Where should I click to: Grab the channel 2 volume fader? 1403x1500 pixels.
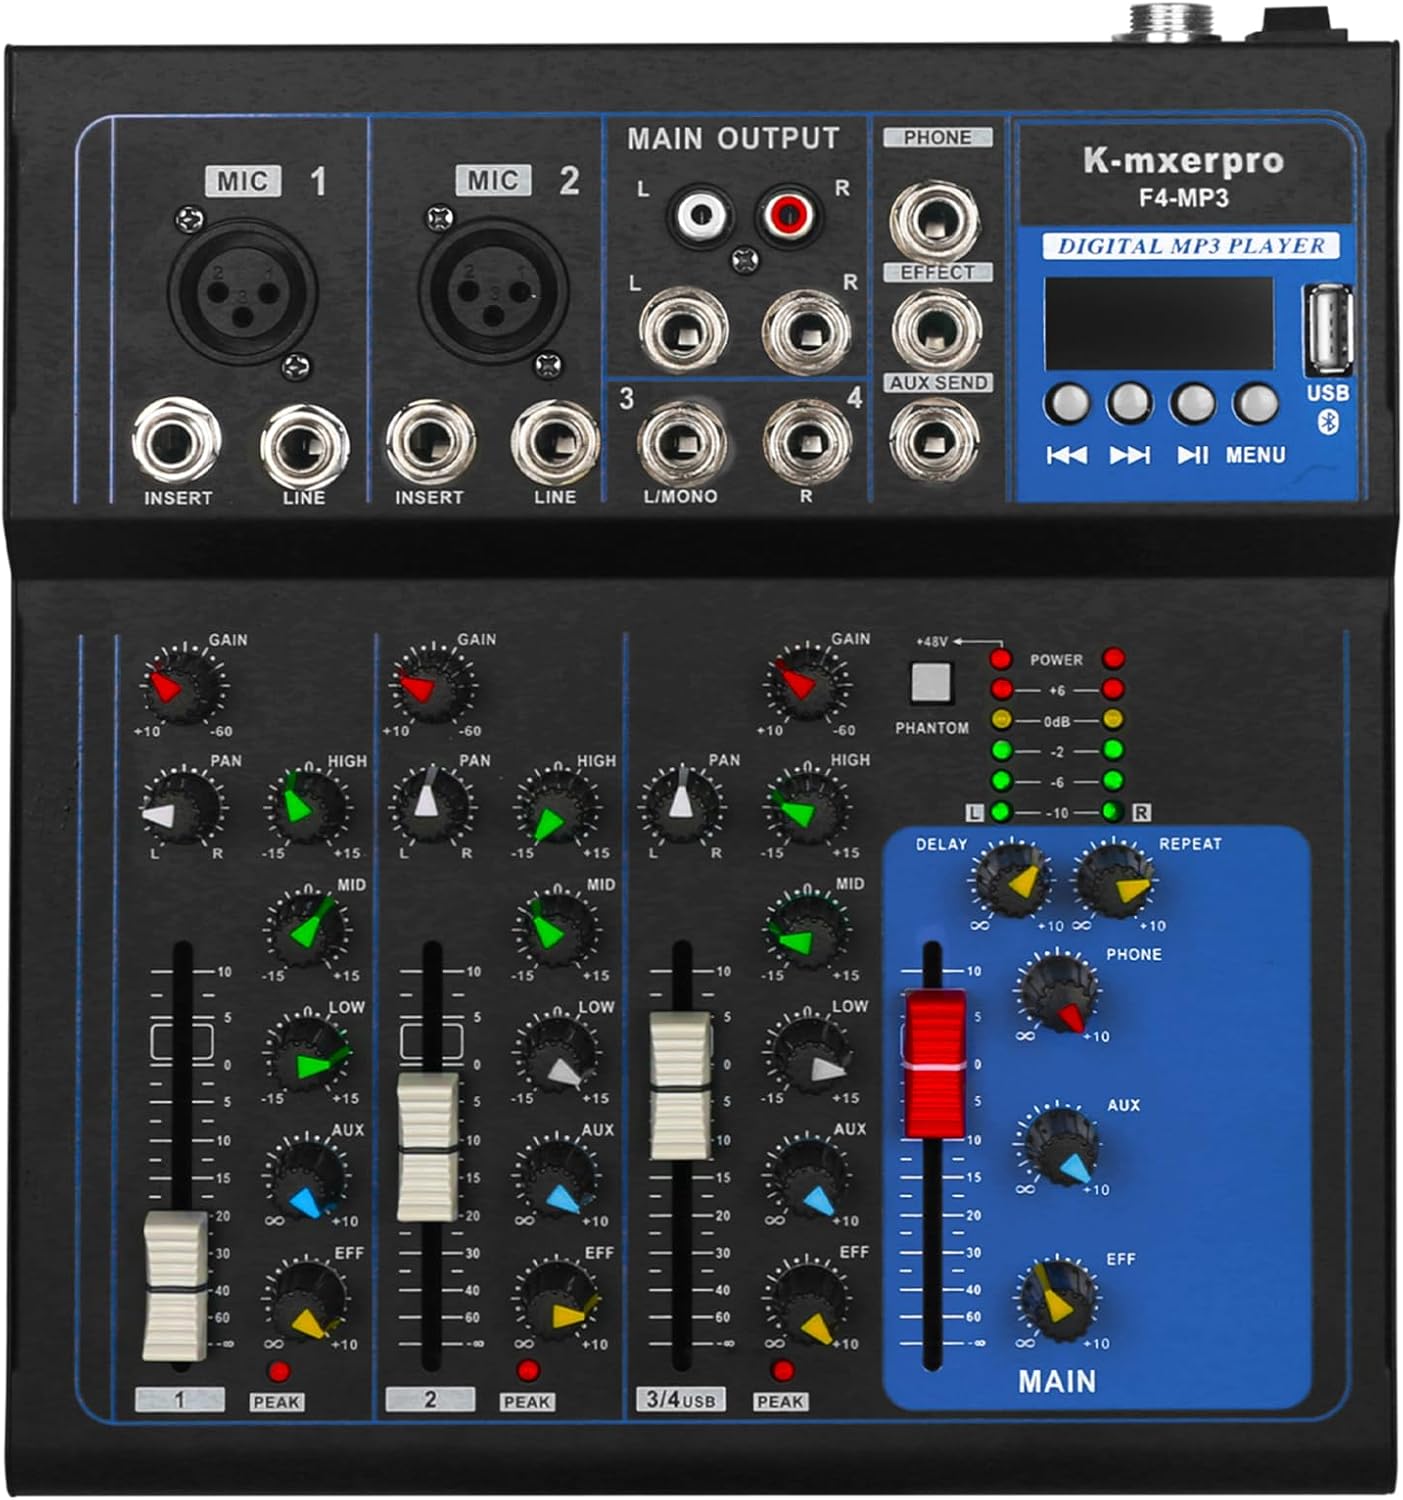[x=430, y=1147]
